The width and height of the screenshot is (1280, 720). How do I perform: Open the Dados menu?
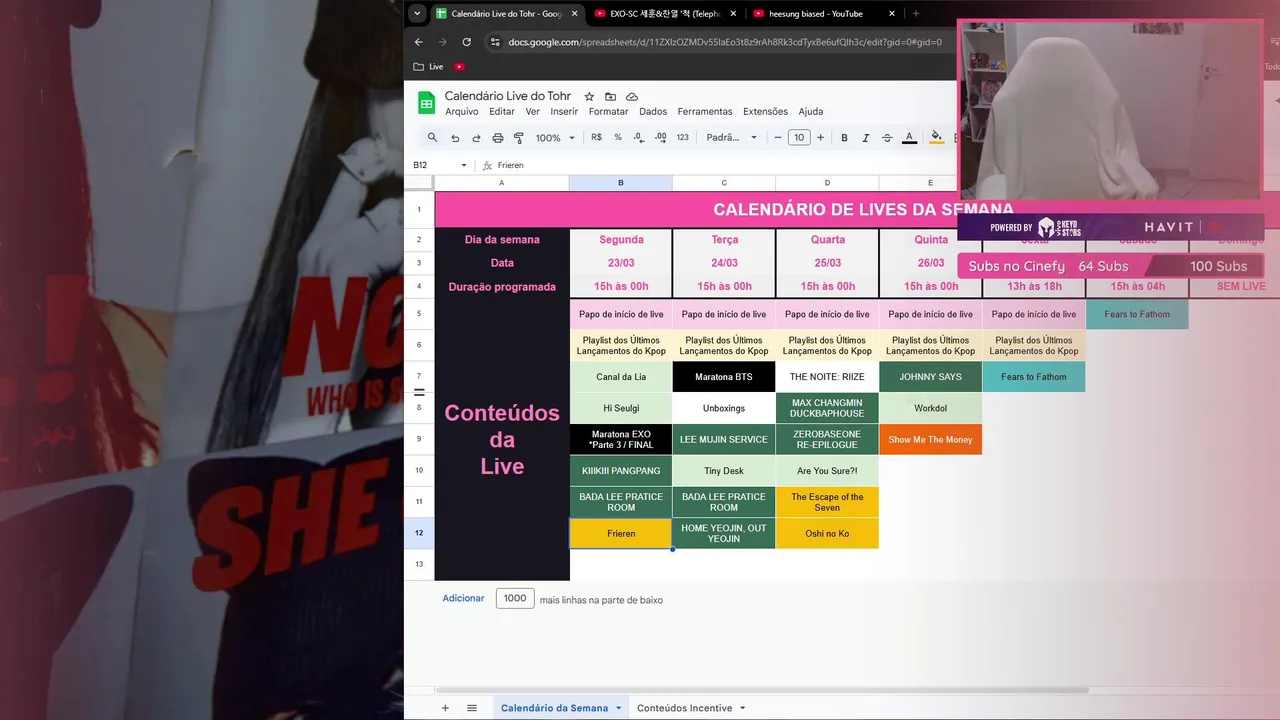click(653, 112)
